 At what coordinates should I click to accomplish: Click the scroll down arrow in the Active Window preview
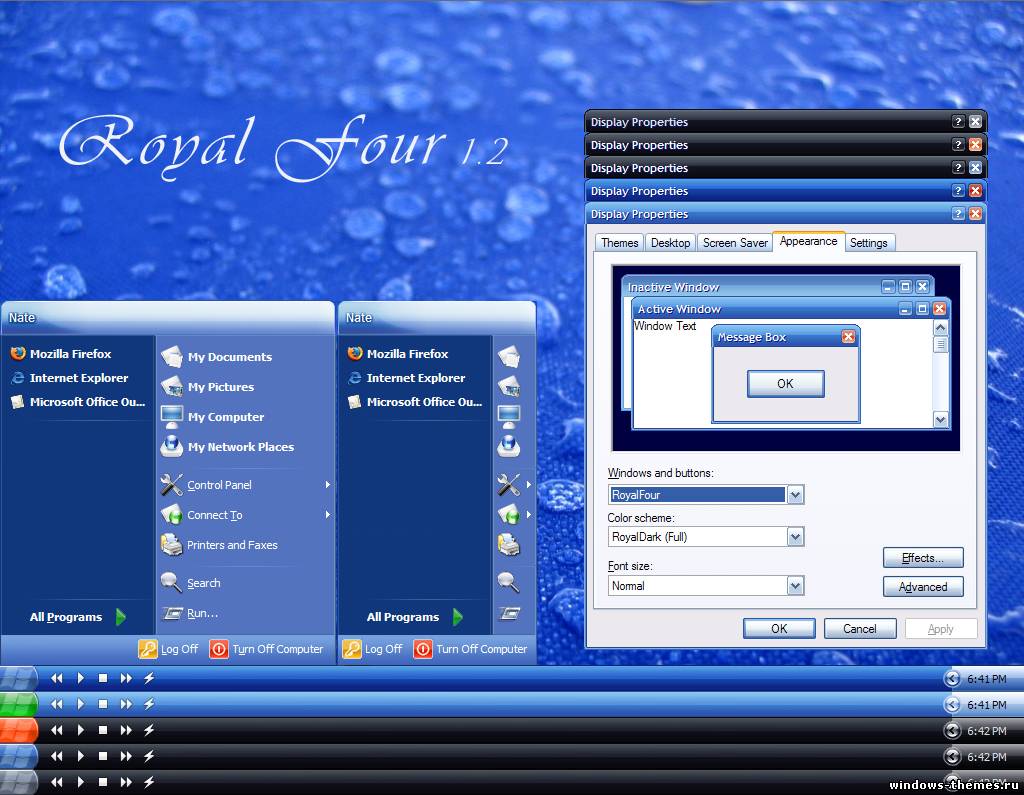click(x=940, y=419)
